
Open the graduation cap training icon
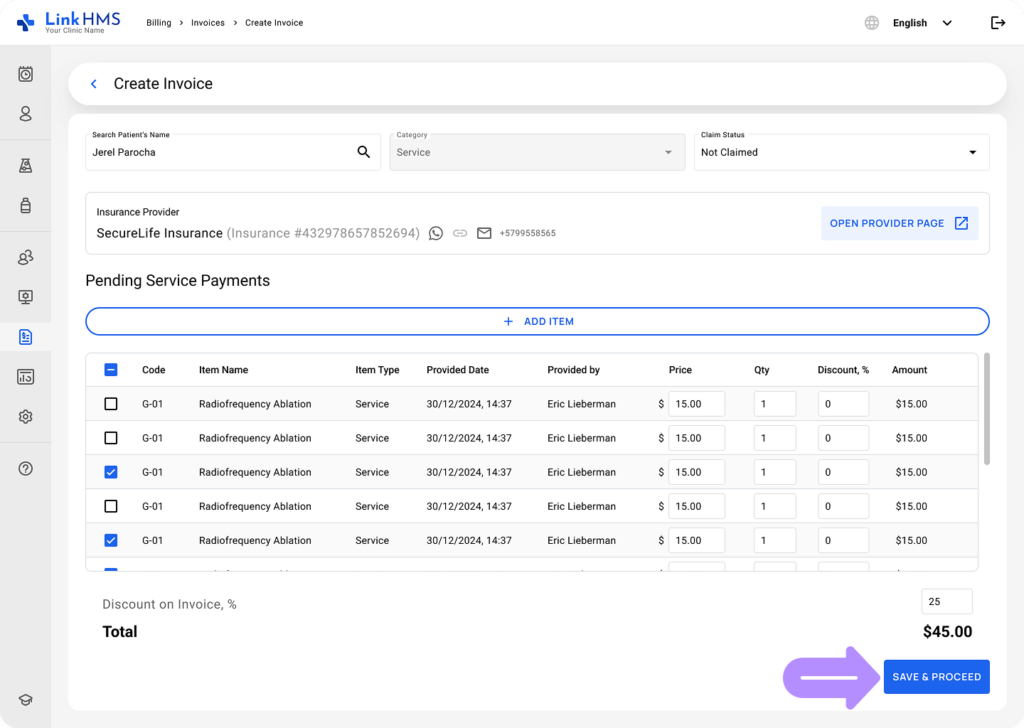[x=25, y=700]
